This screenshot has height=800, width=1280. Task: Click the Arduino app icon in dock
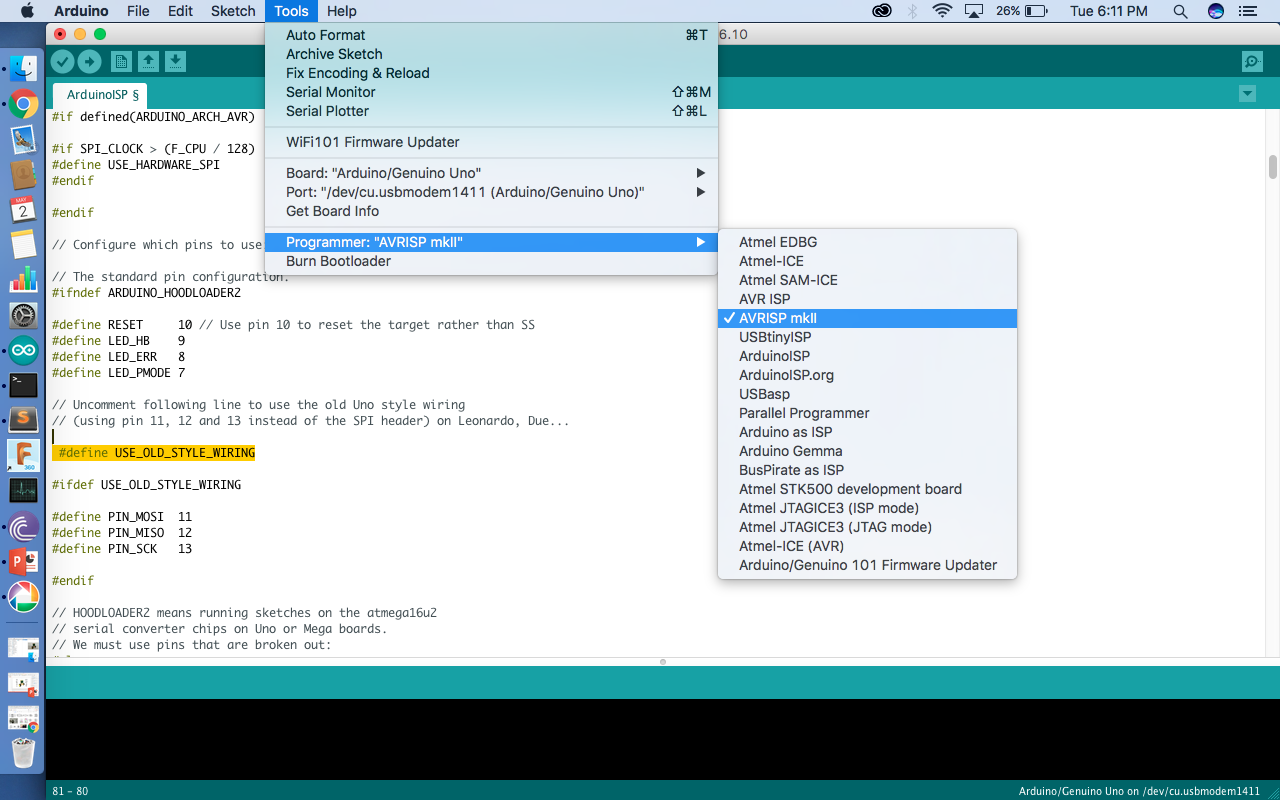[23, 350]
